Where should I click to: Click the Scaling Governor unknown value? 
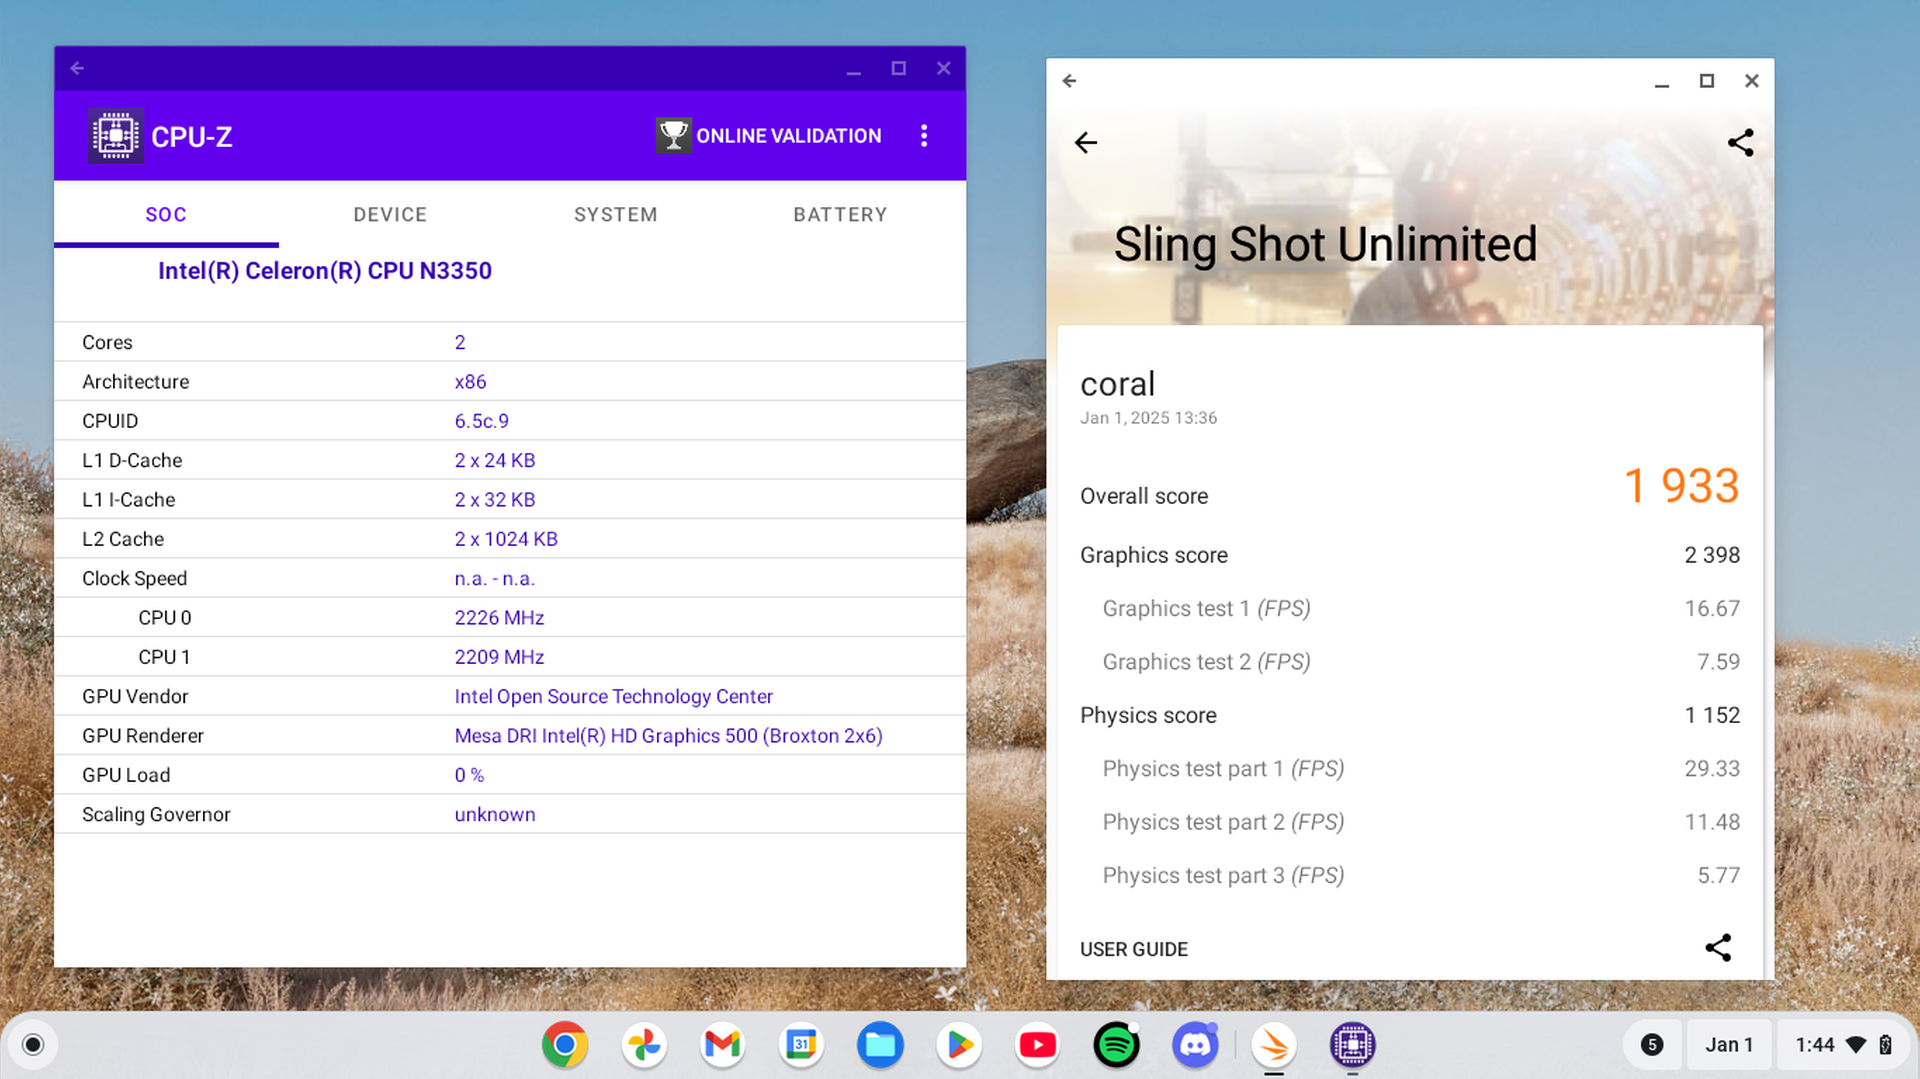(x=495, y=814)
